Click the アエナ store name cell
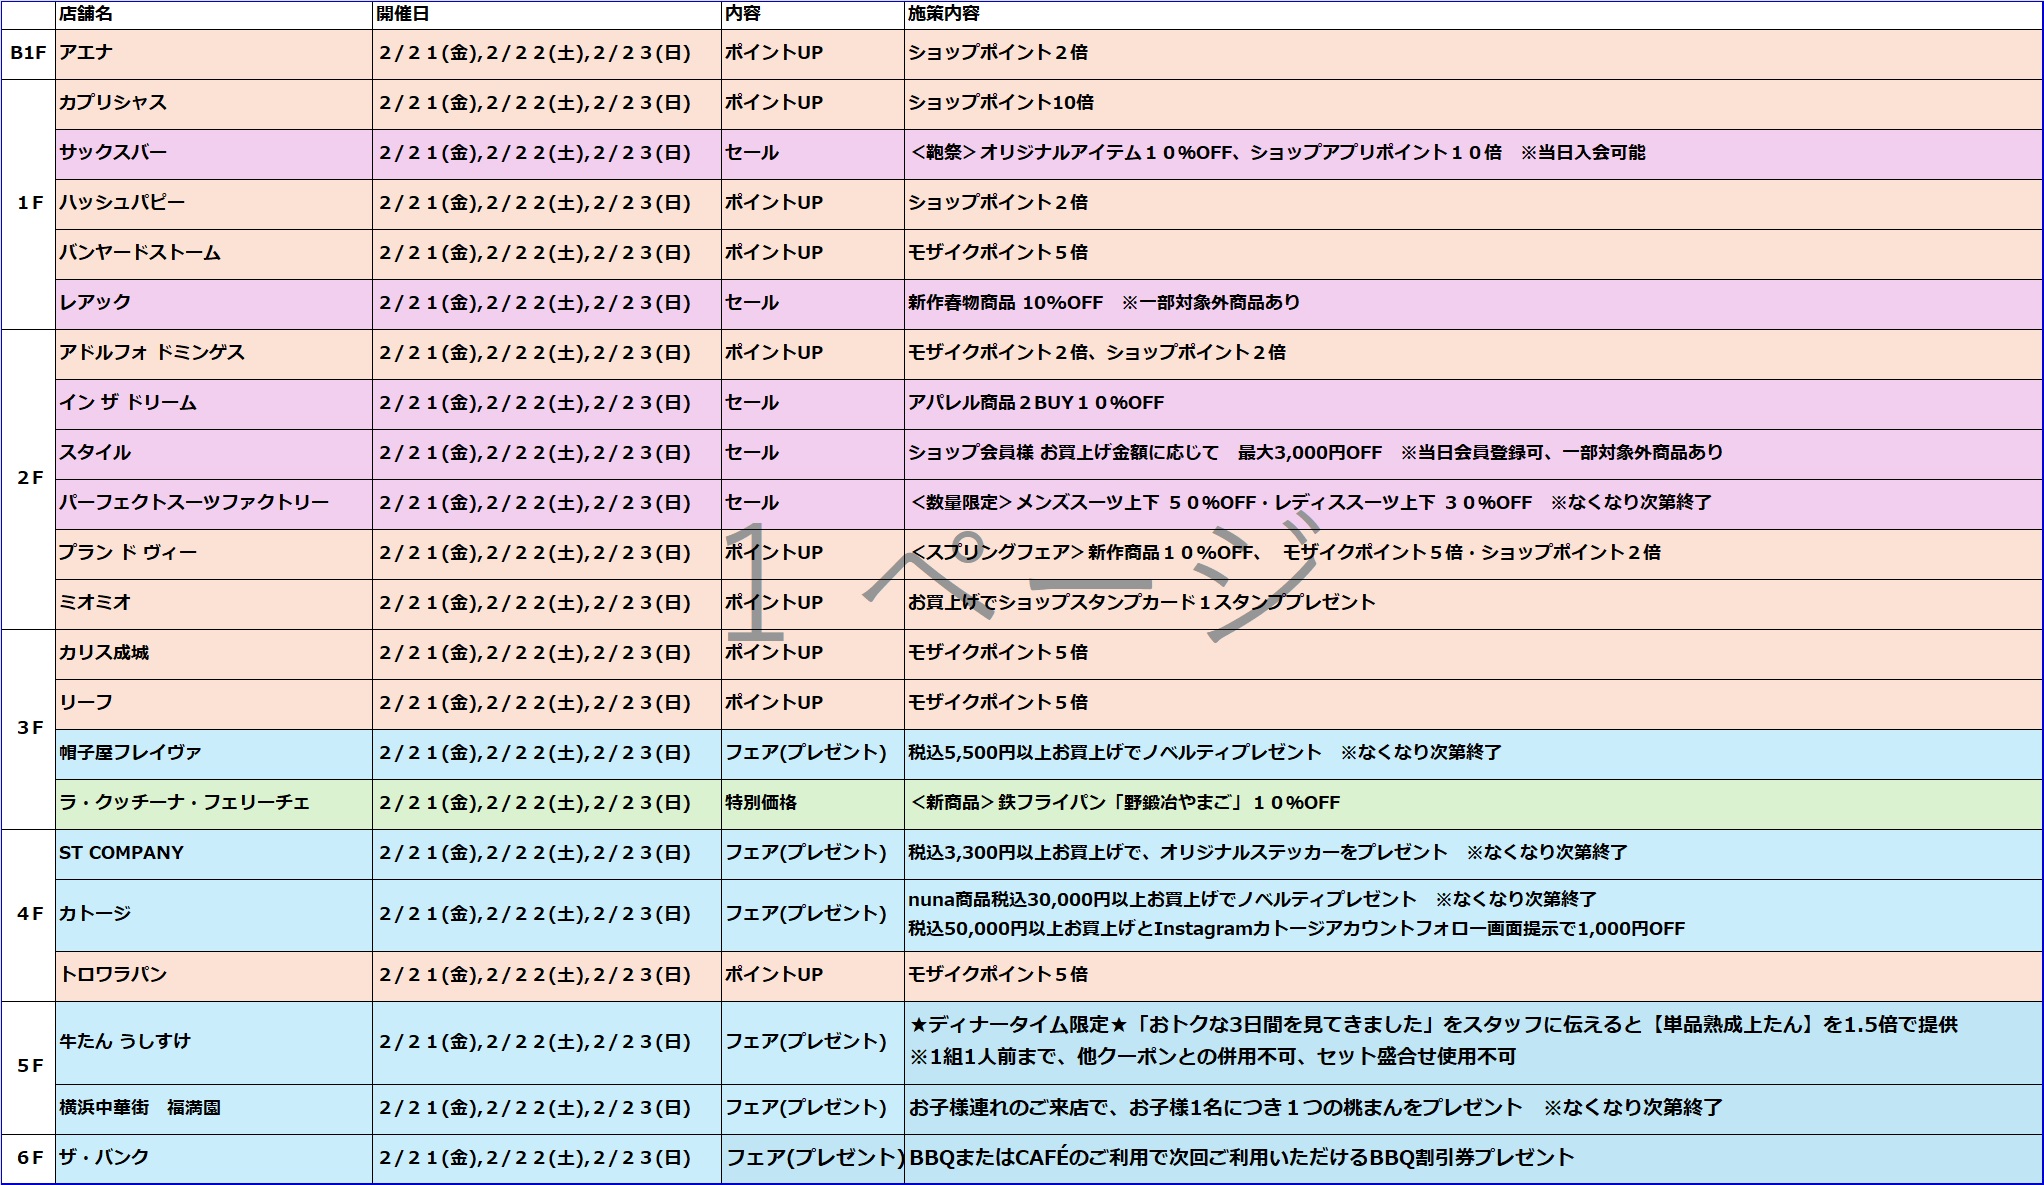This screenshot has width=2044, height=1185. pos(214,54)
